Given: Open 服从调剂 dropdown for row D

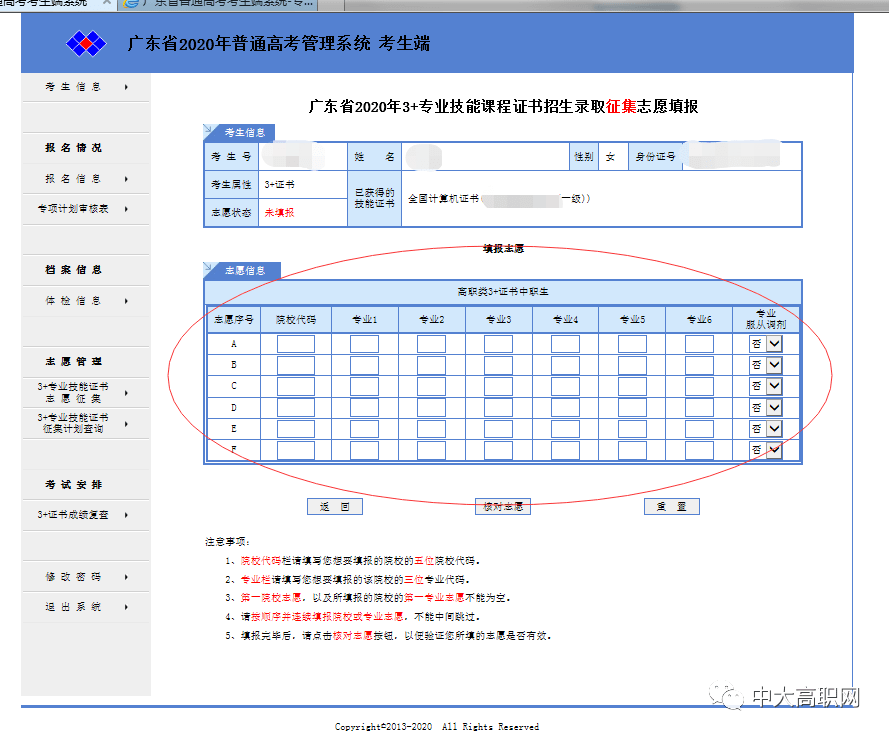Looking at the screenshot, I should (766, 407).
